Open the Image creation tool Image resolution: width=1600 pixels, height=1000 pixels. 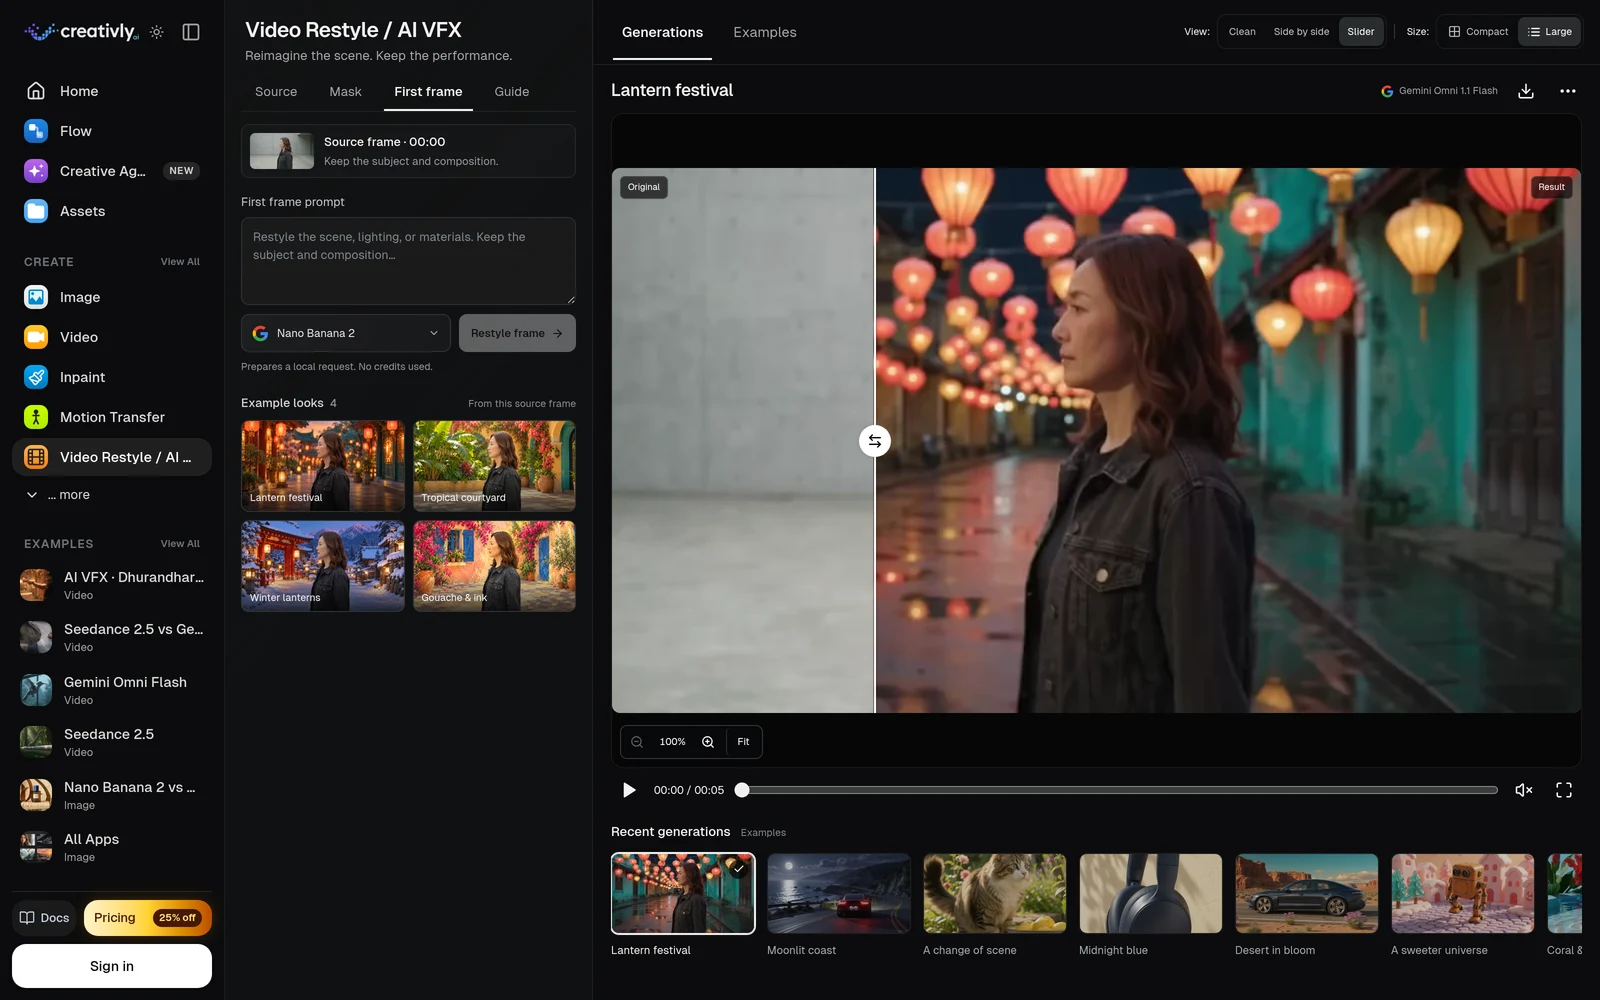[x=112, y=297]
